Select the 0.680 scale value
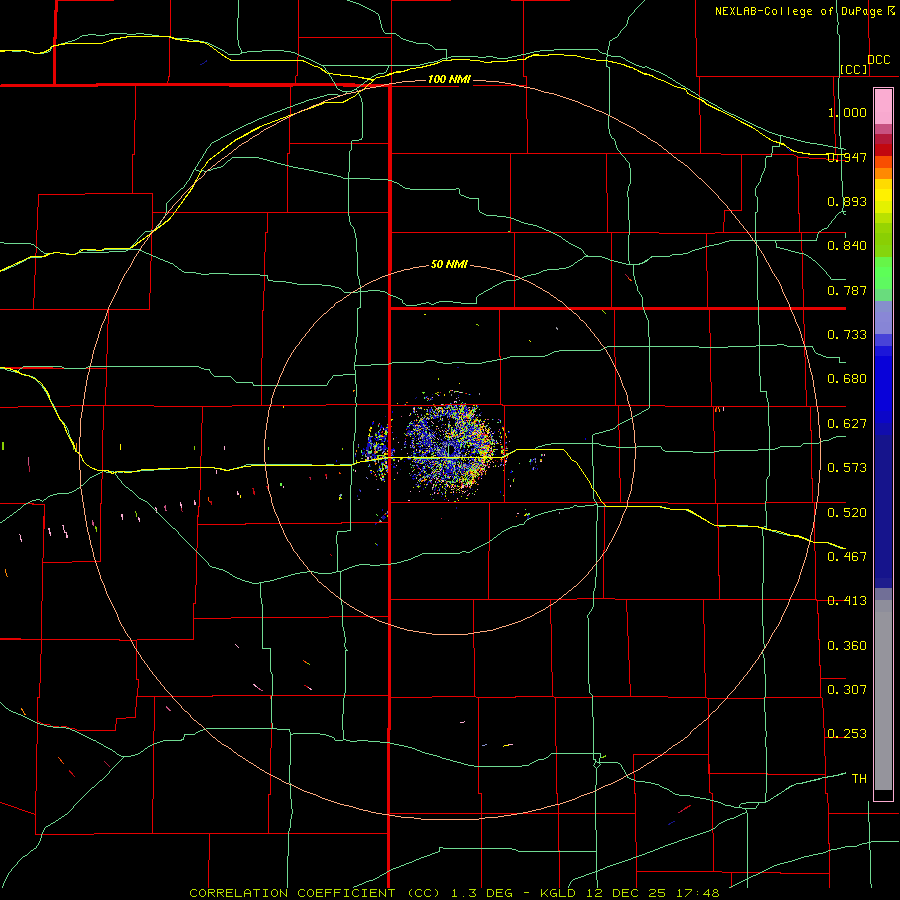 click(x=847, y=379)
